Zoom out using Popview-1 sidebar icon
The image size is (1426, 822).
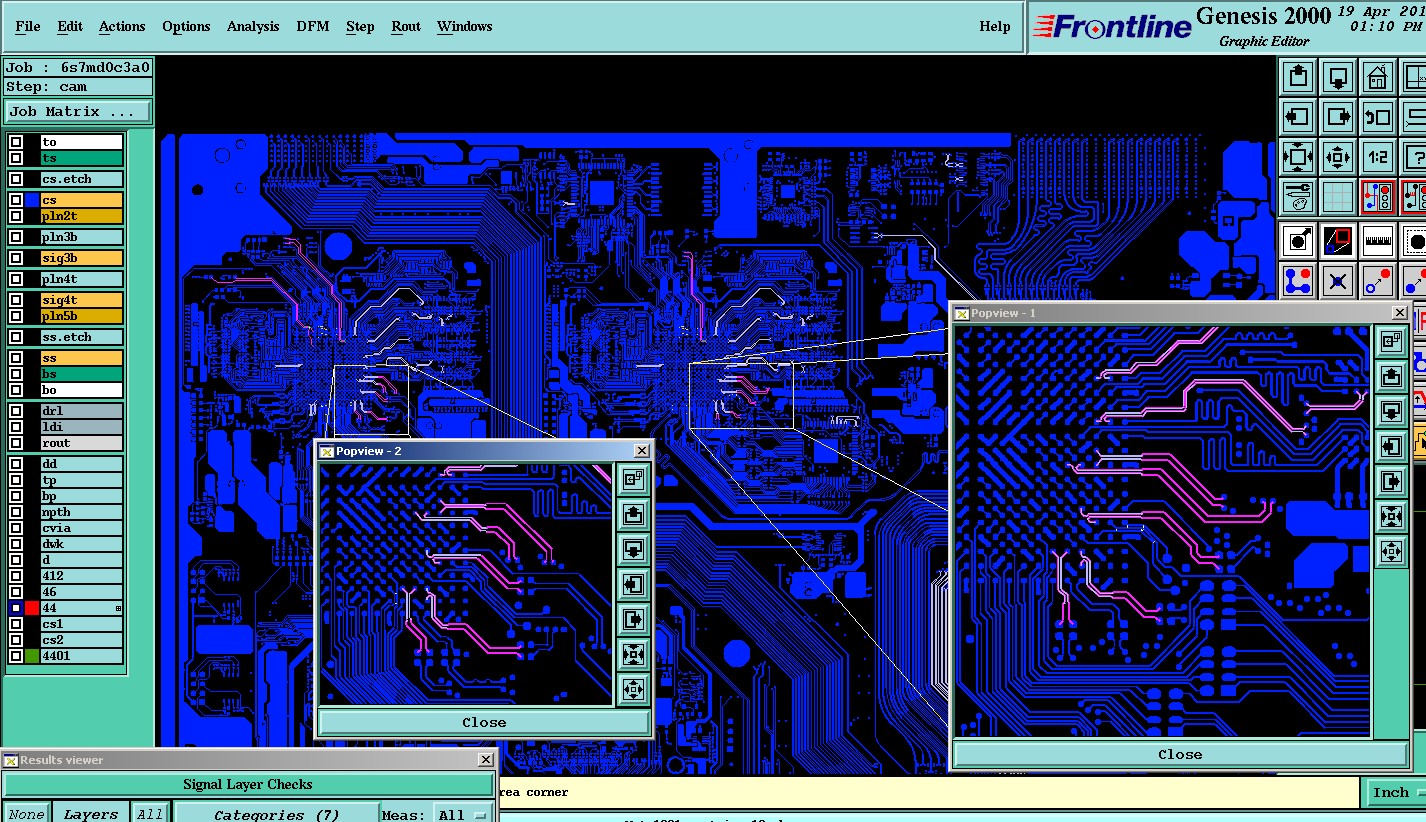(x=1391, y=551)
